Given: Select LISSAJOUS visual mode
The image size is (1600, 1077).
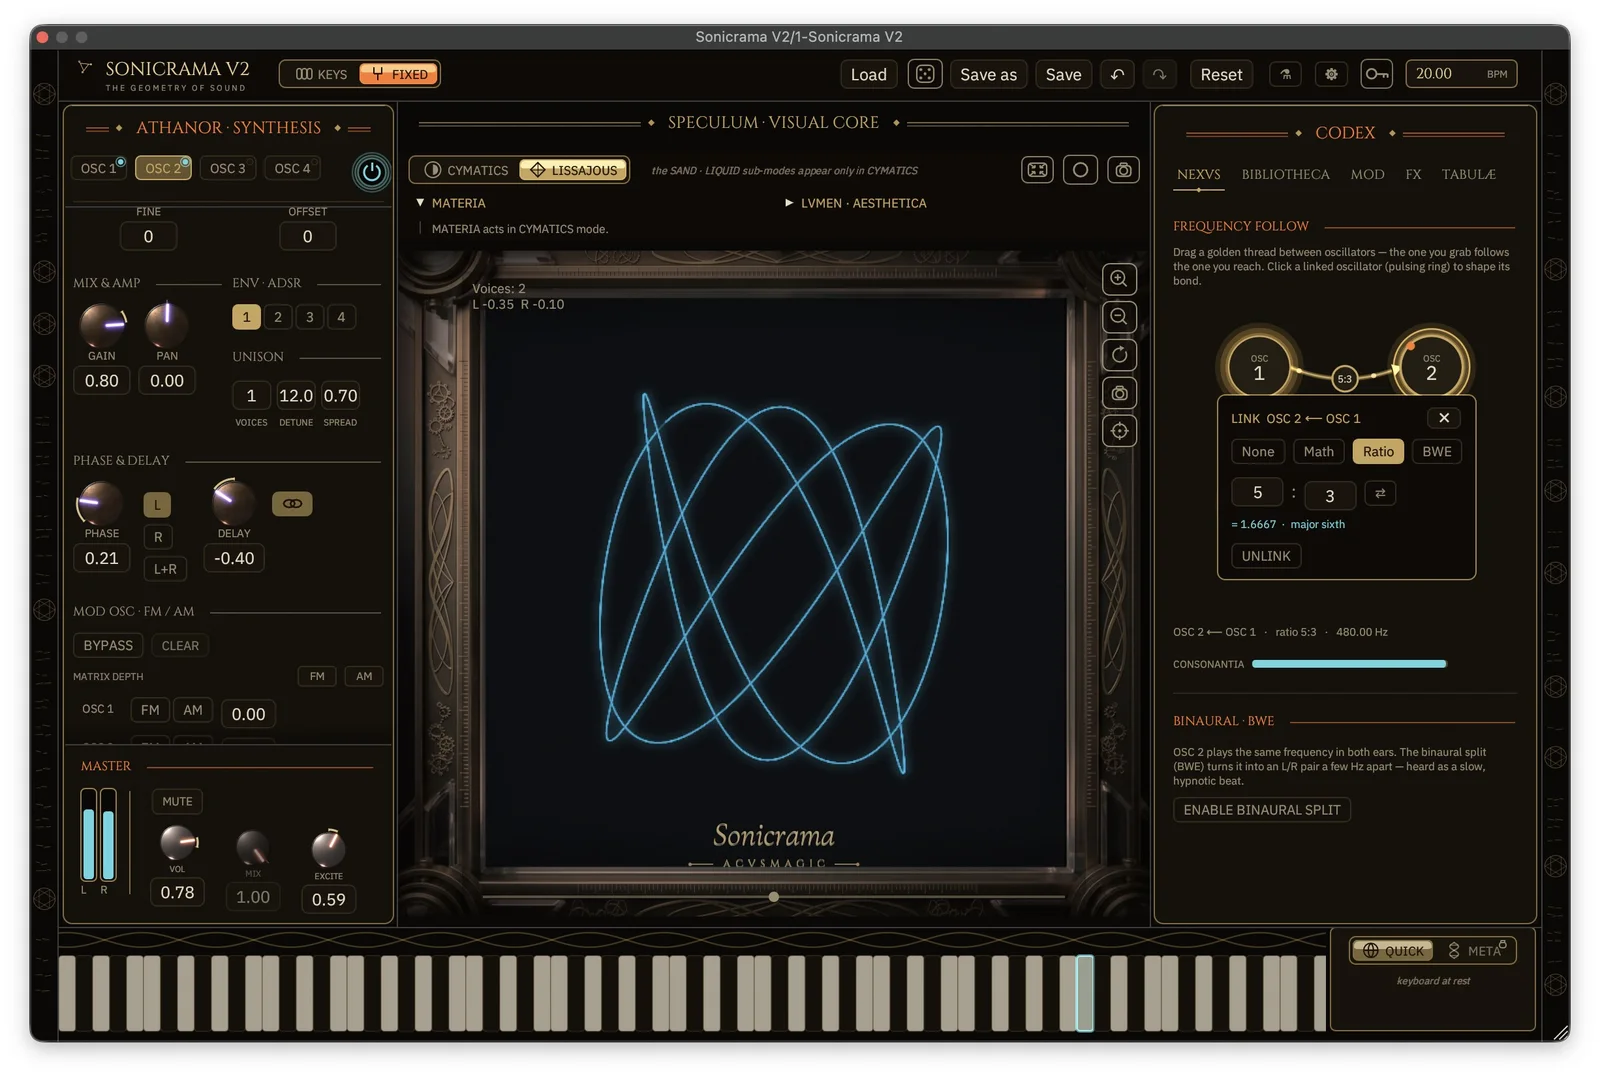Looking at the screenshot, I should tap(574, 170).
